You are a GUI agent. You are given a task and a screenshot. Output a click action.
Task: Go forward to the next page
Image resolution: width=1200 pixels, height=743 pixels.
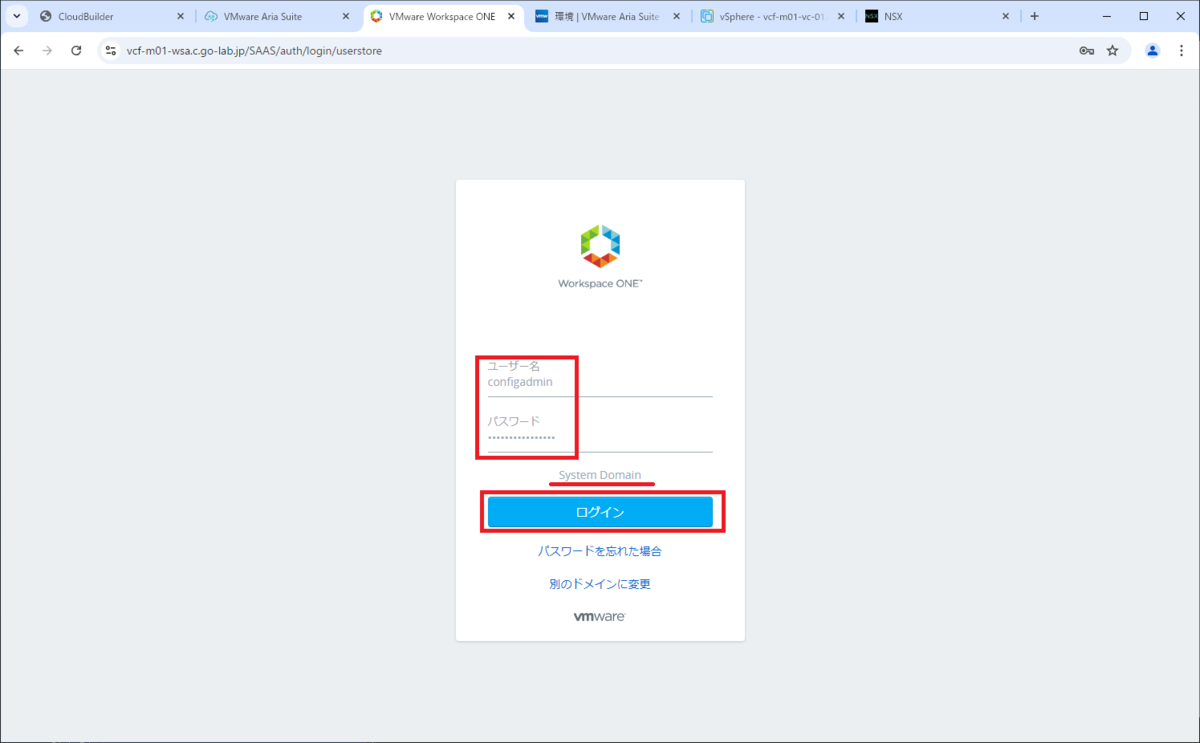47,50
